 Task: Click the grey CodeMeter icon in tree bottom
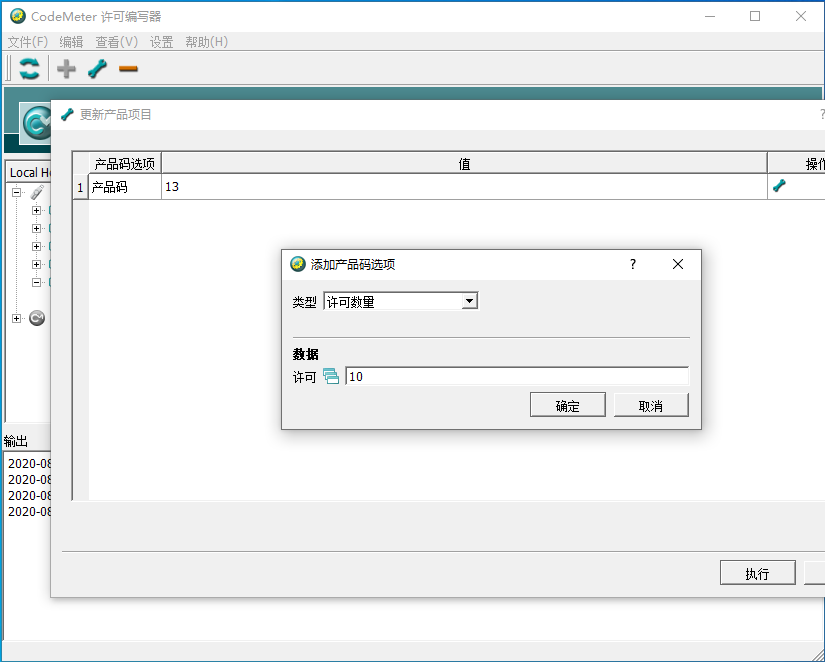(x=37, y=318)
